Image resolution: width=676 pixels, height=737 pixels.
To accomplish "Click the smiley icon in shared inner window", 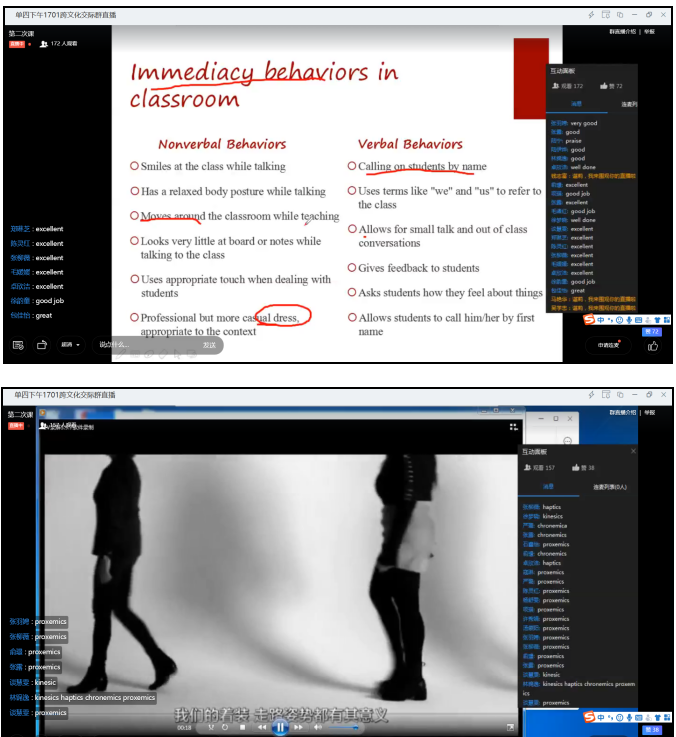I will (x=567, y=440).
